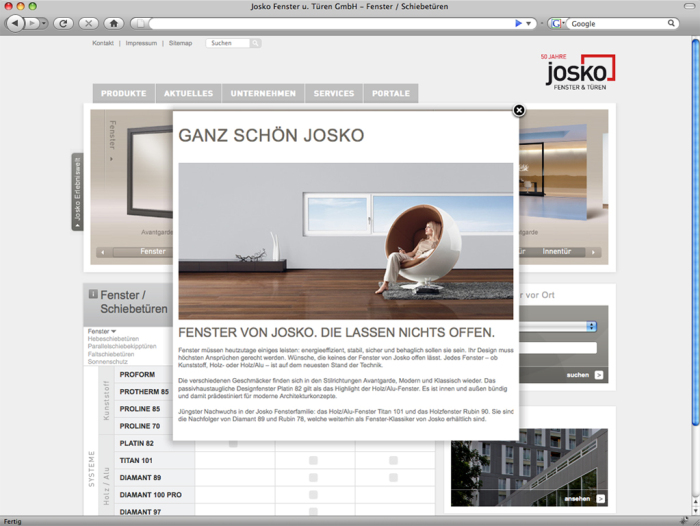Select the DIAMANT 89 system row
700x526 pixels.
click(154, 478)
